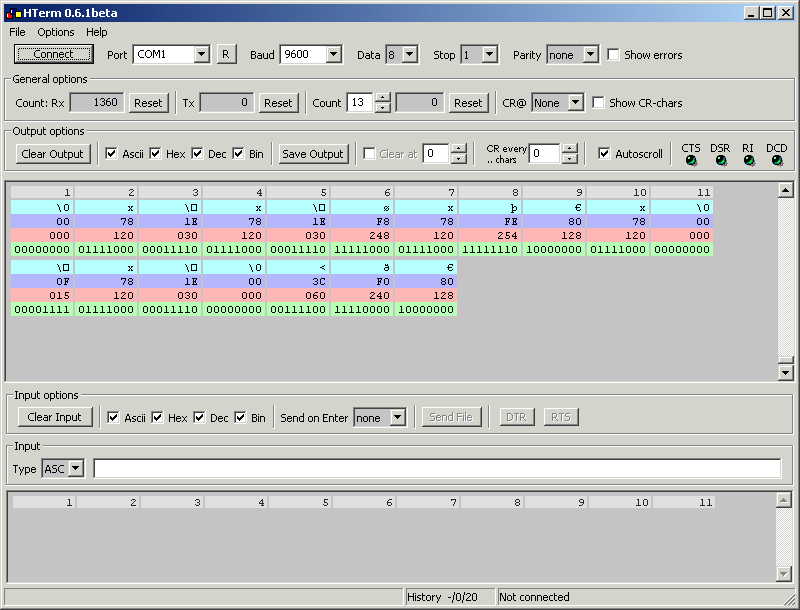800x610 pixels.
Task: Click the Not connected status text
Action: (534, 597)
